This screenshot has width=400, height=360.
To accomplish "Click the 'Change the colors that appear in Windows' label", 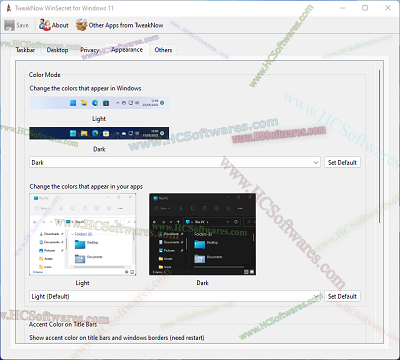I will tap(85, 88).
